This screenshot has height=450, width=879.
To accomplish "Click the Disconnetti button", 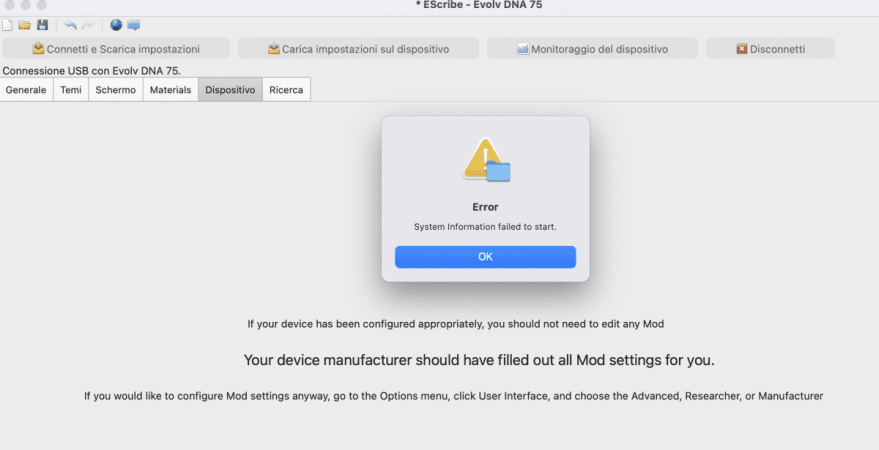I will click(770, 49).
